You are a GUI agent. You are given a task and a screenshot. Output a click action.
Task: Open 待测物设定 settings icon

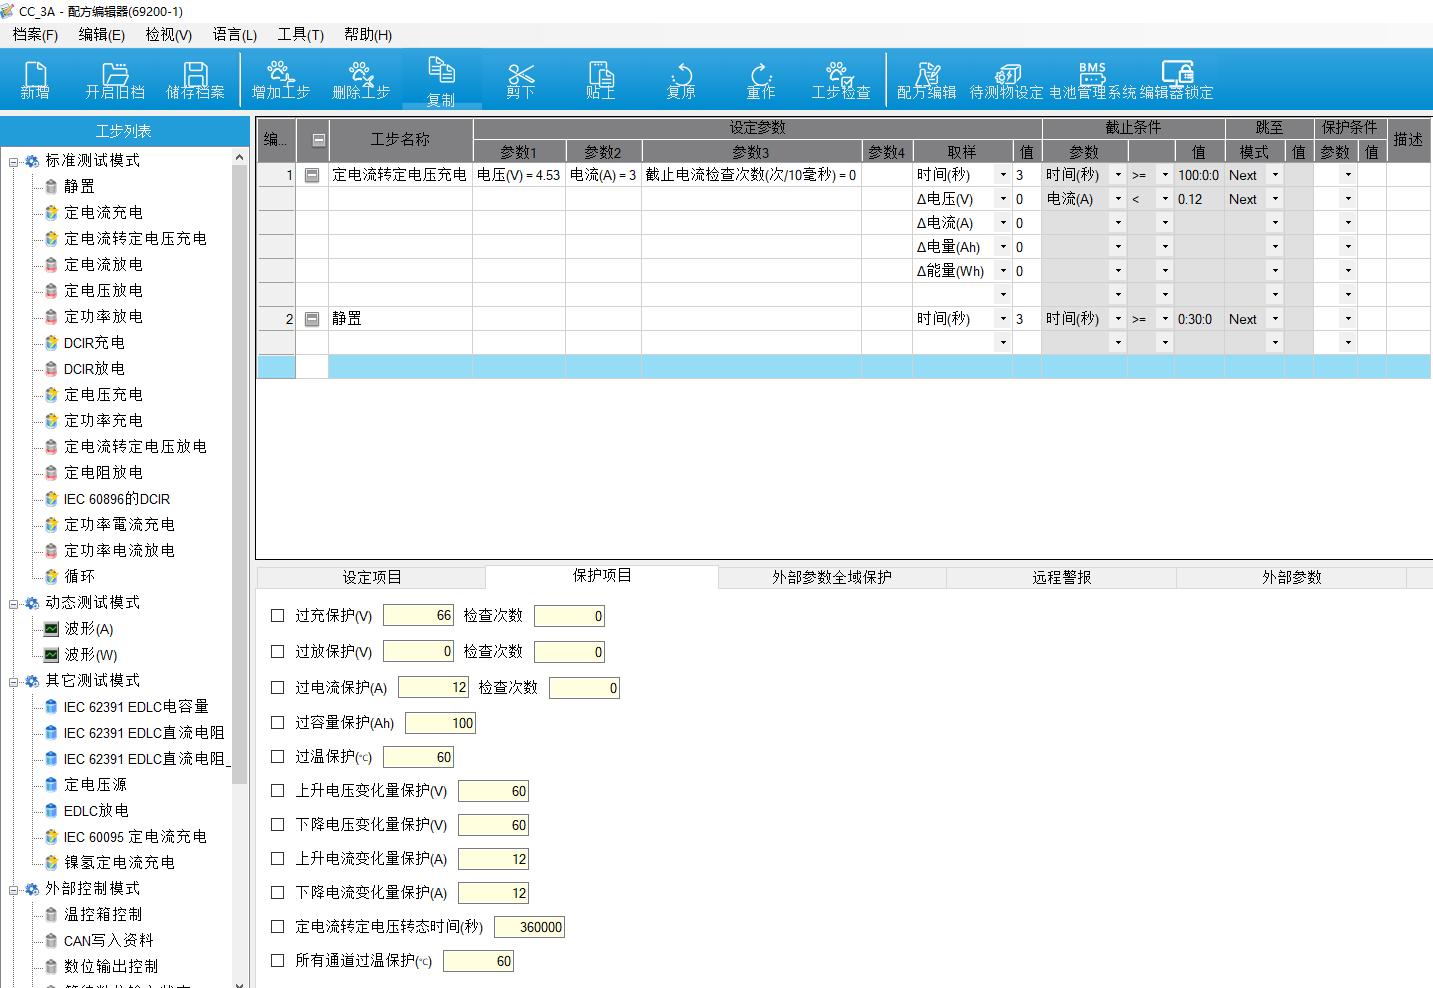pos(1007,75)
